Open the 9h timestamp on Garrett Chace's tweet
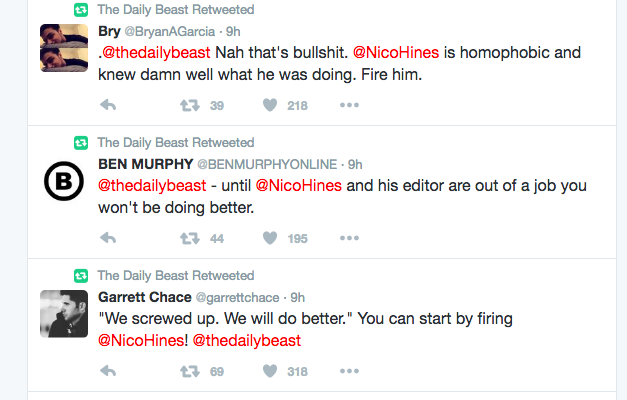This screenshot has width=627, height=400. click(x=297, y=298)
